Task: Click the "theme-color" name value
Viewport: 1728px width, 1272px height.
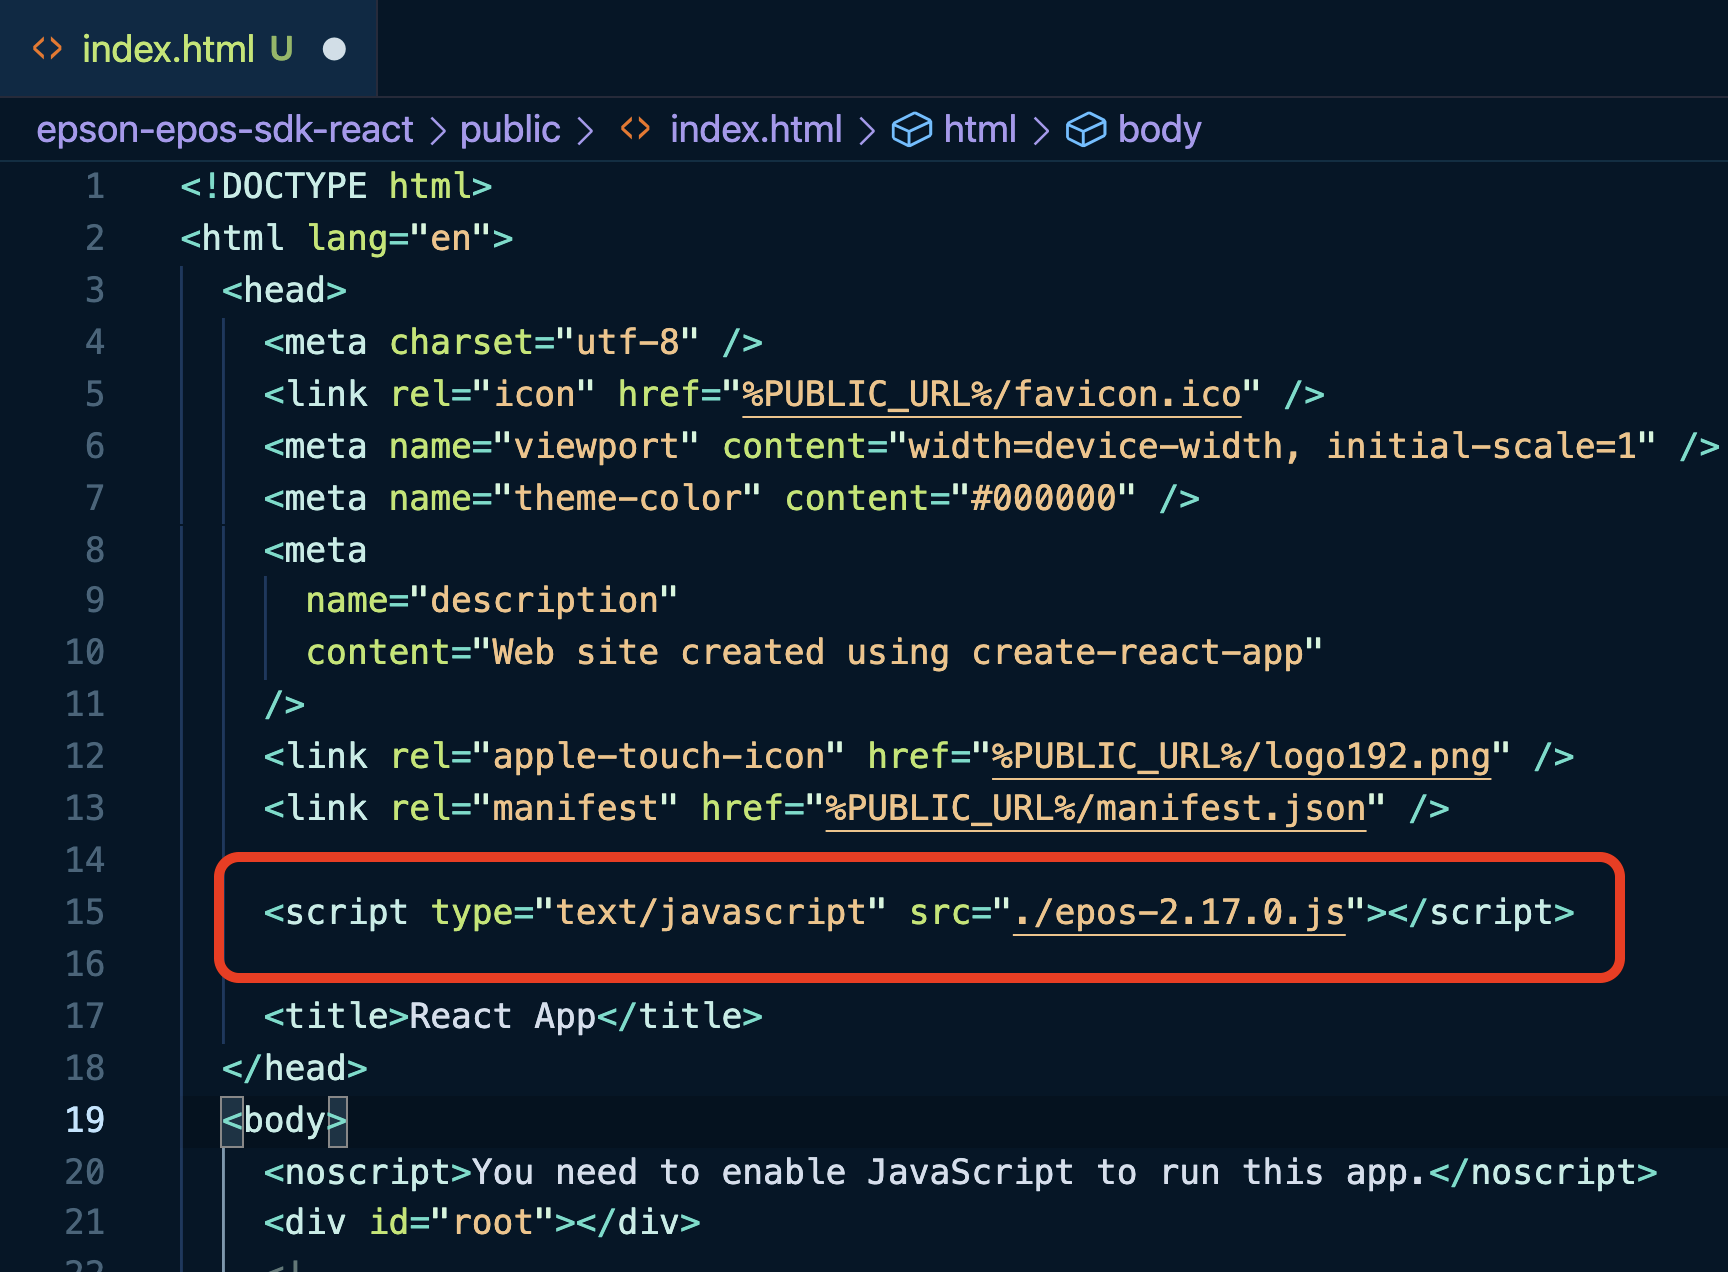Action: point(627,498)
